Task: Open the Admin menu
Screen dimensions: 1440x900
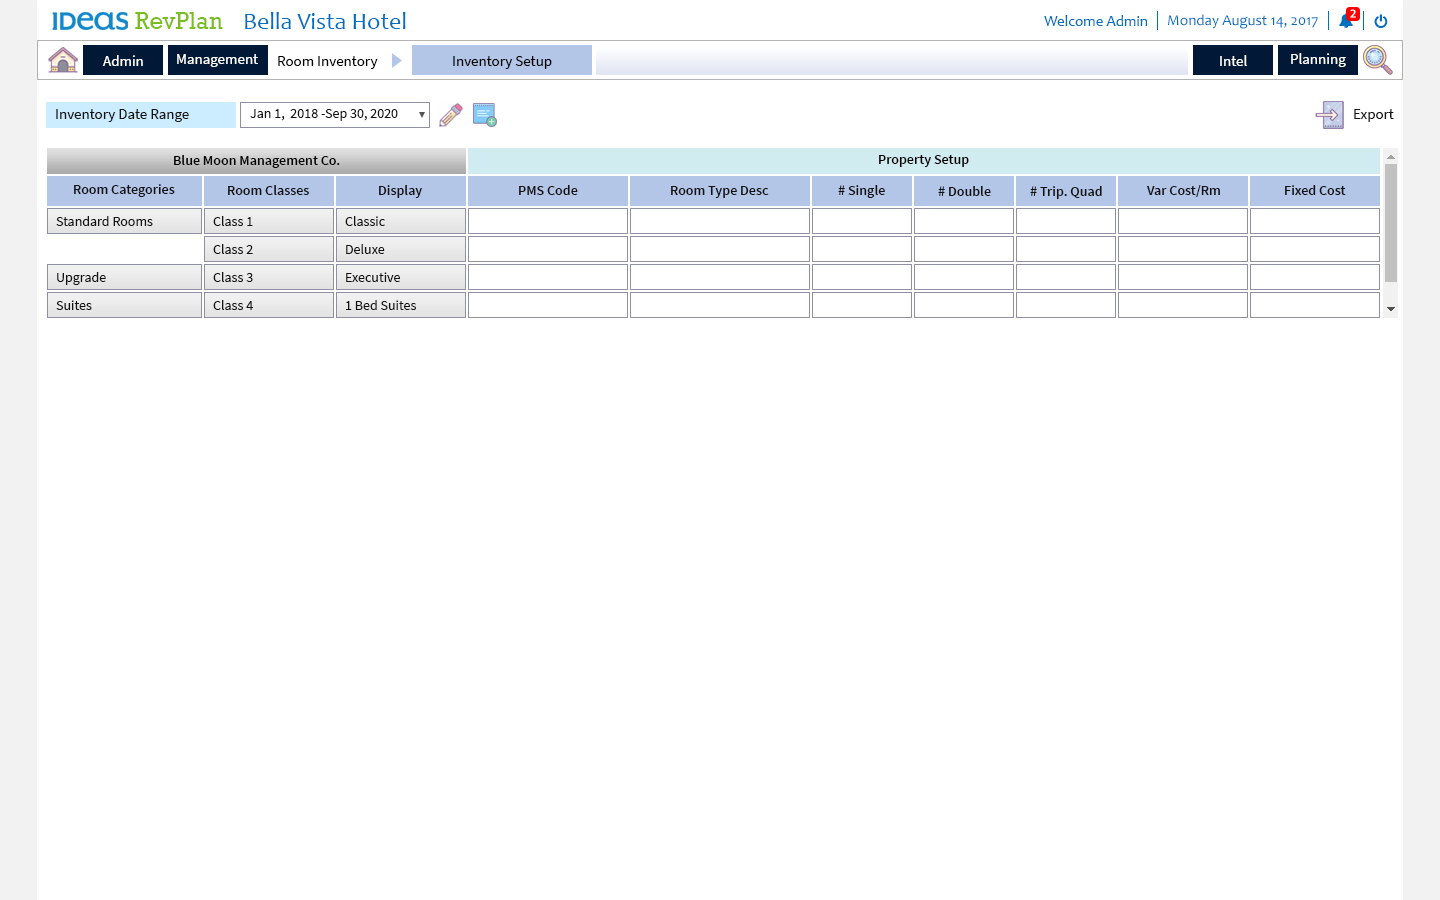Action: click(x=123, y=61)
